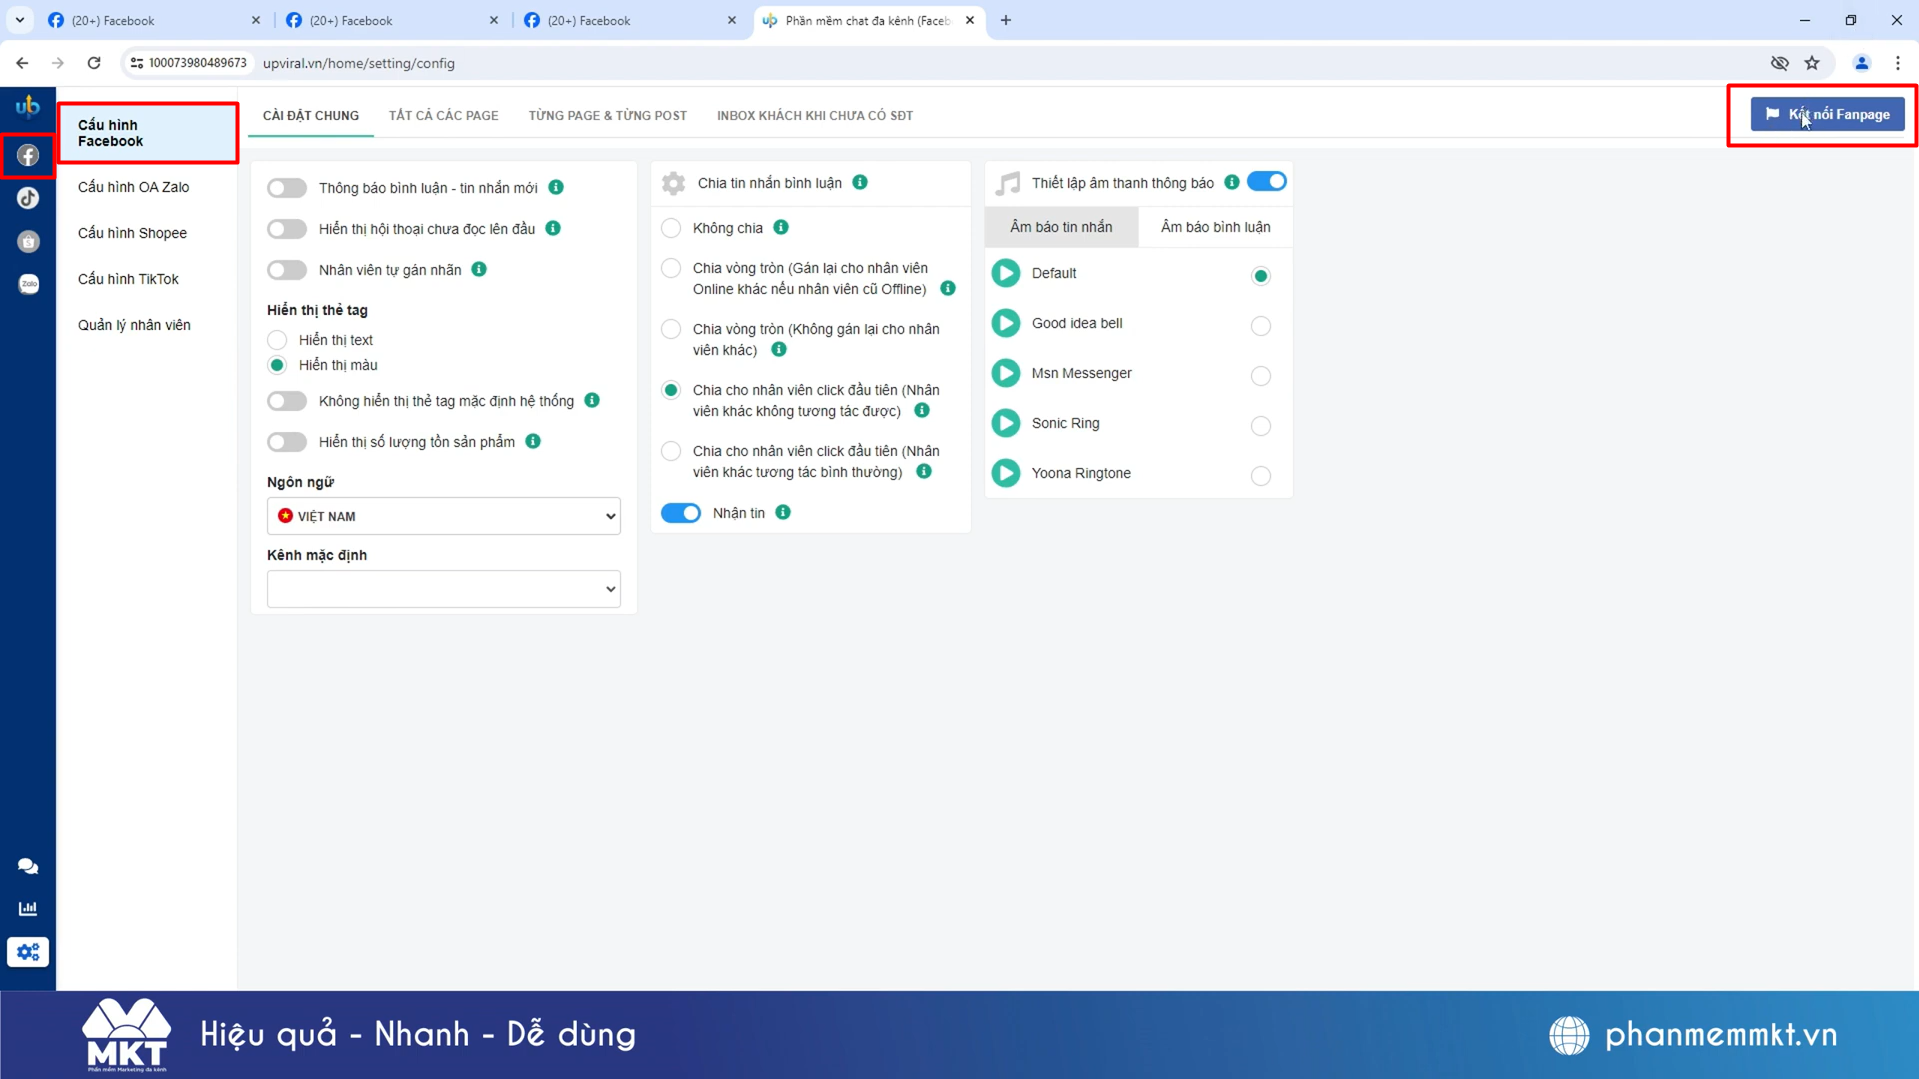Screen dimensions: 1919x1079
Task: Click info icon next to Hiển thị hội thoại chưa đọc
Action: (553, 228)
